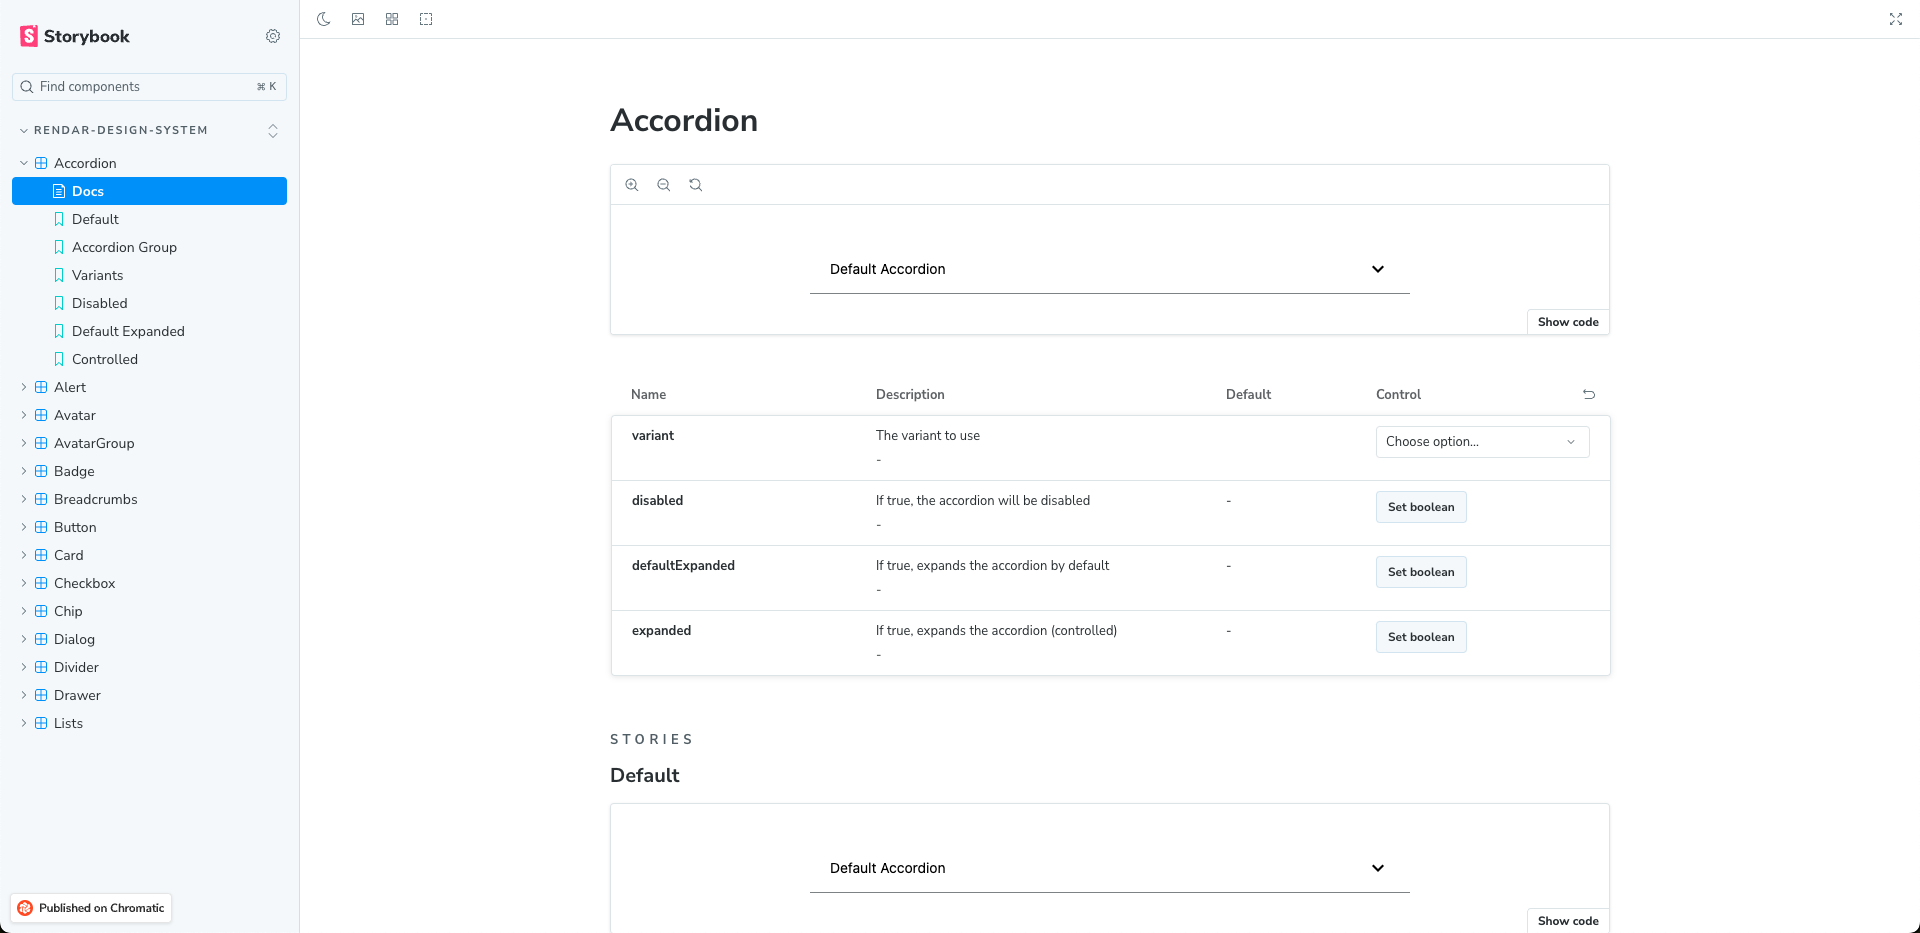This screenshot has height=933, width=1920.
Task: Change preview background with image icon
Action: pyautogui.click(x=358, y=19)
